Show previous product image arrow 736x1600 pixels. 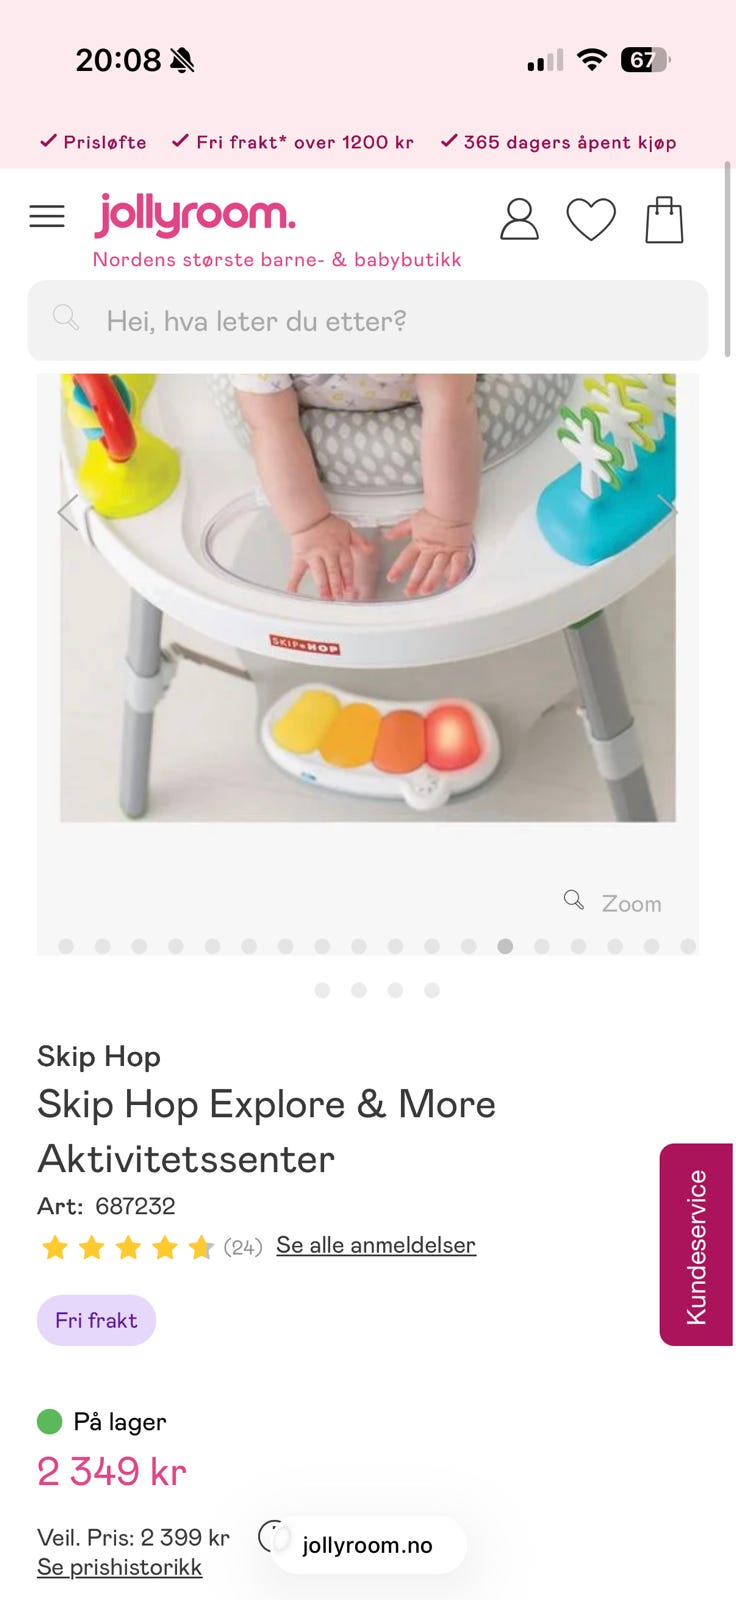click(68, 511)
